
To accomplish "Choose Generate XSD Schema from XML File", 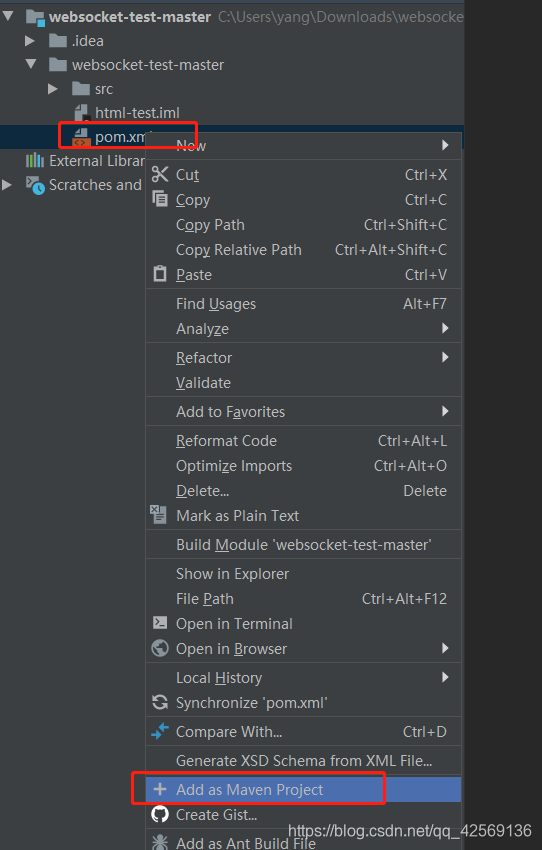I will (x=304, y=760).
